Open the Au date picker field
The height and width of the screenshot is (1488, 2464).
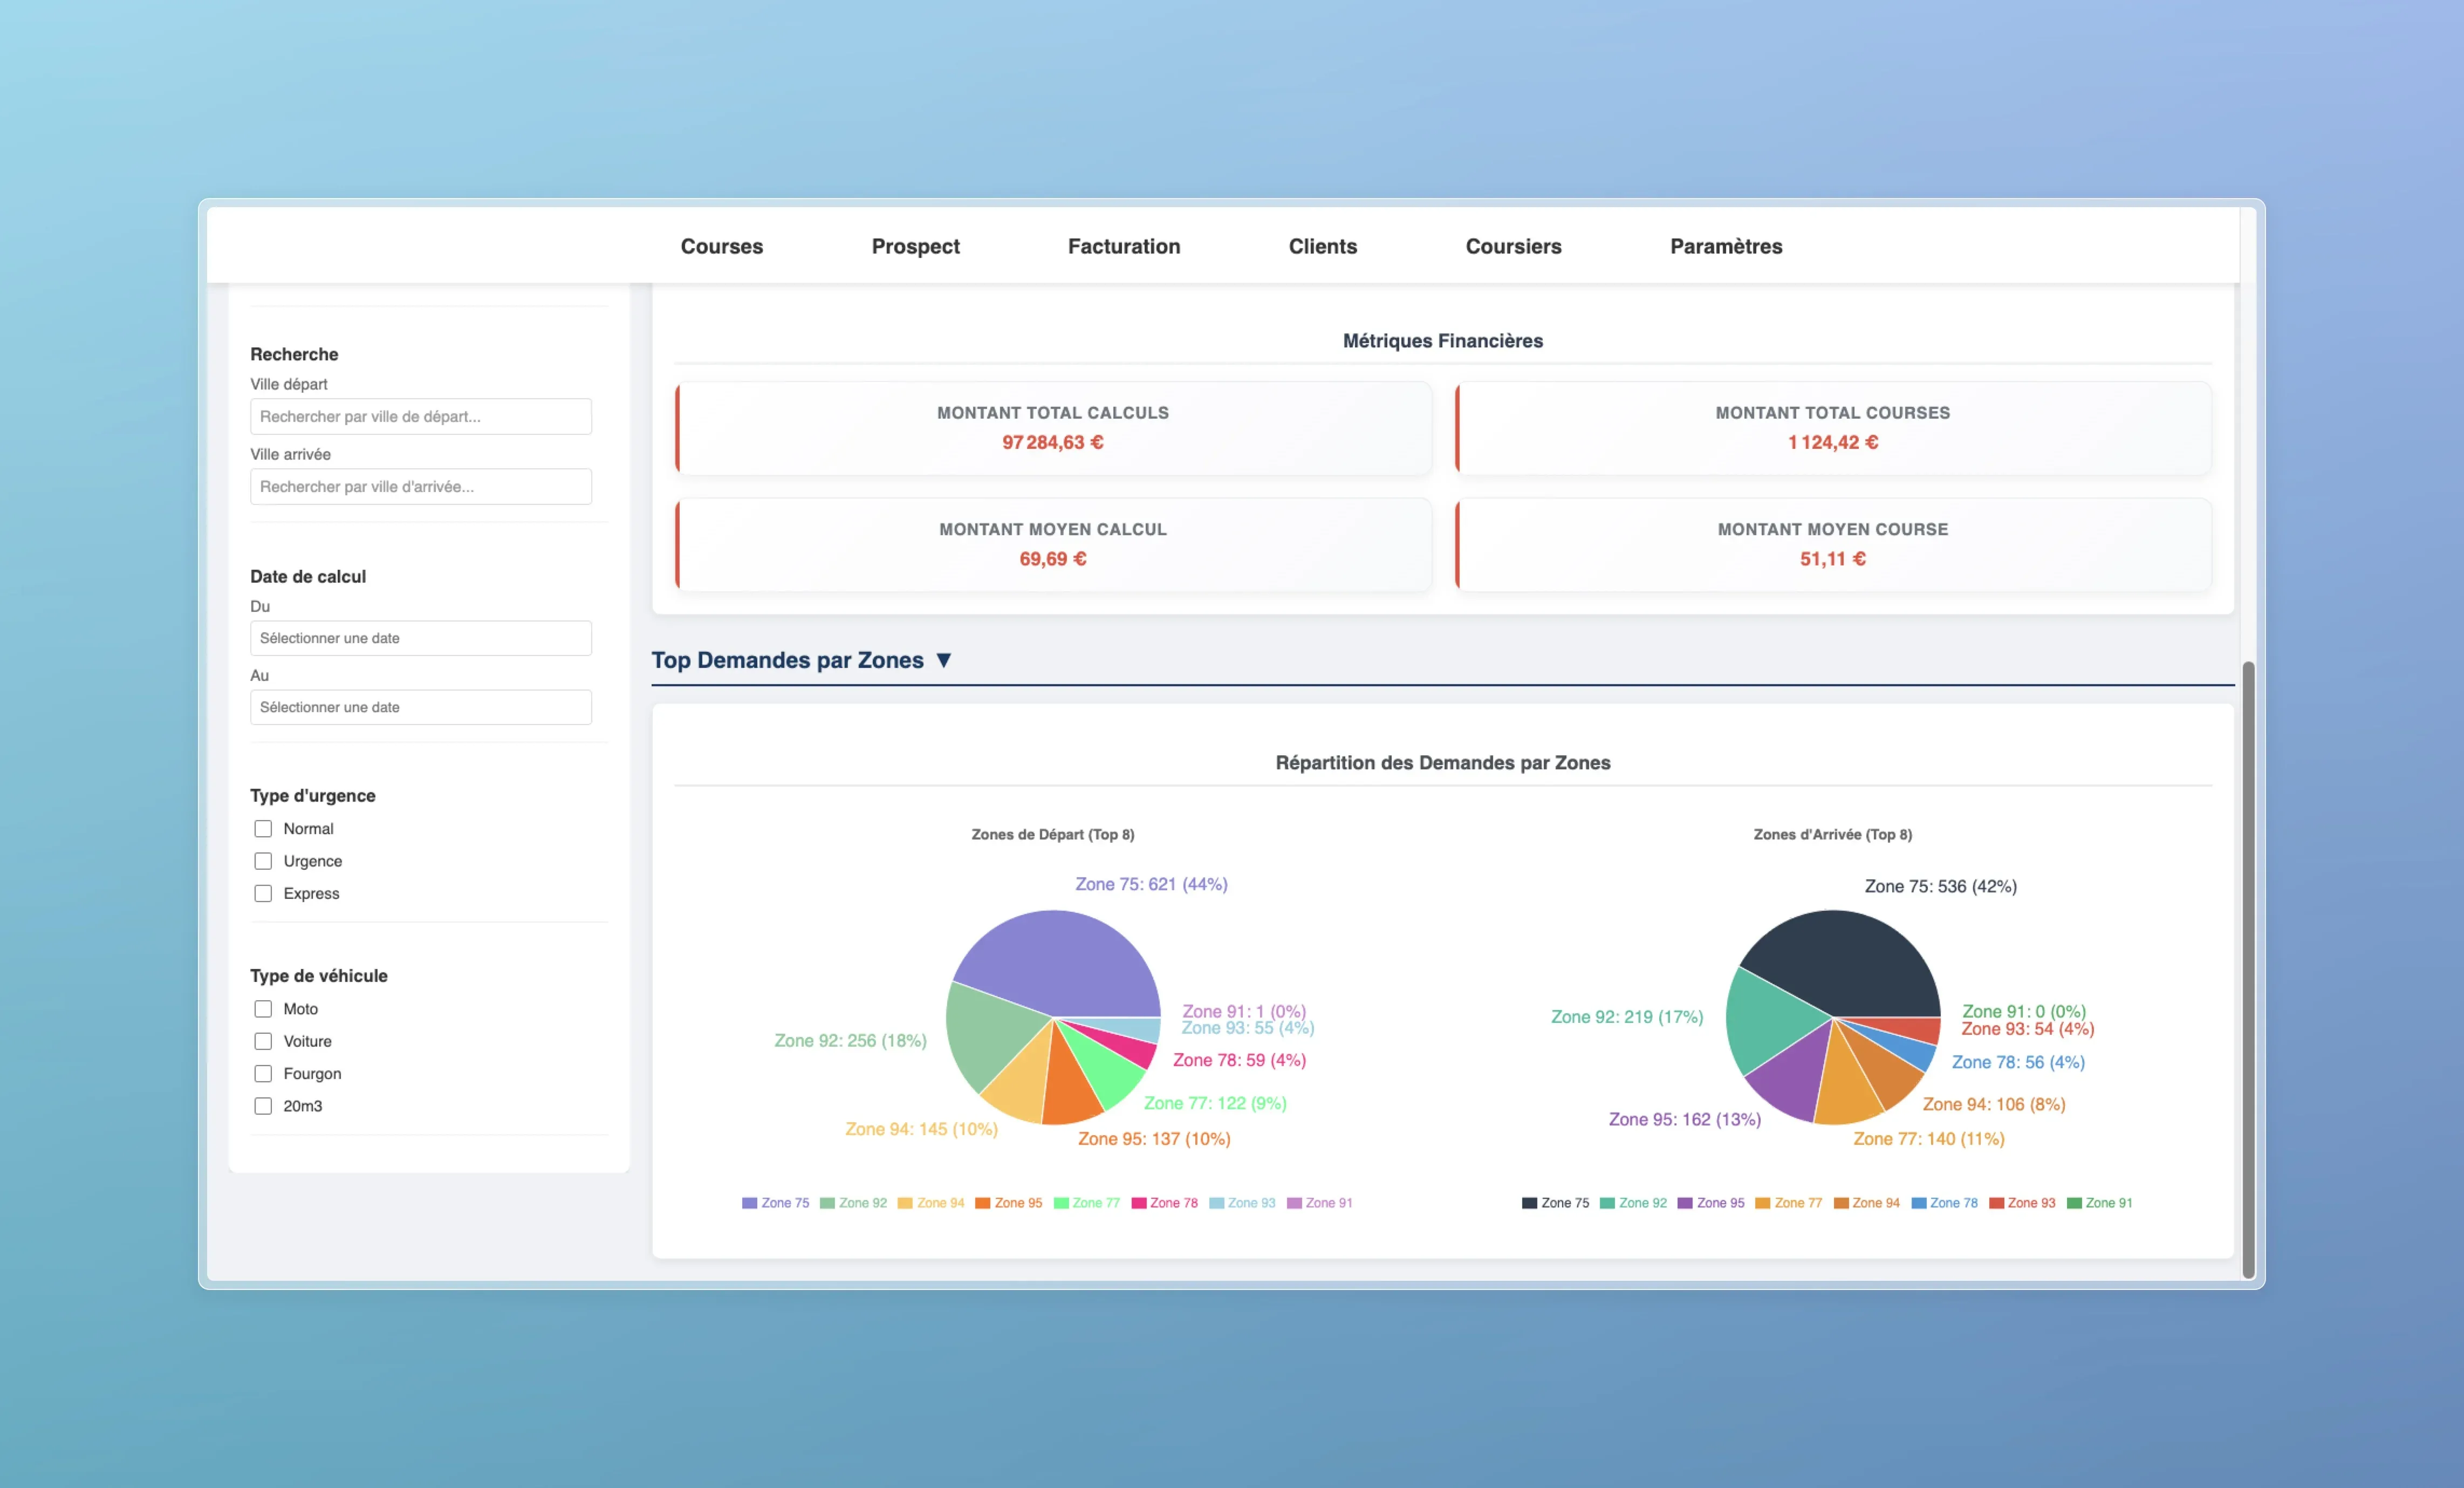pos(420,707)
